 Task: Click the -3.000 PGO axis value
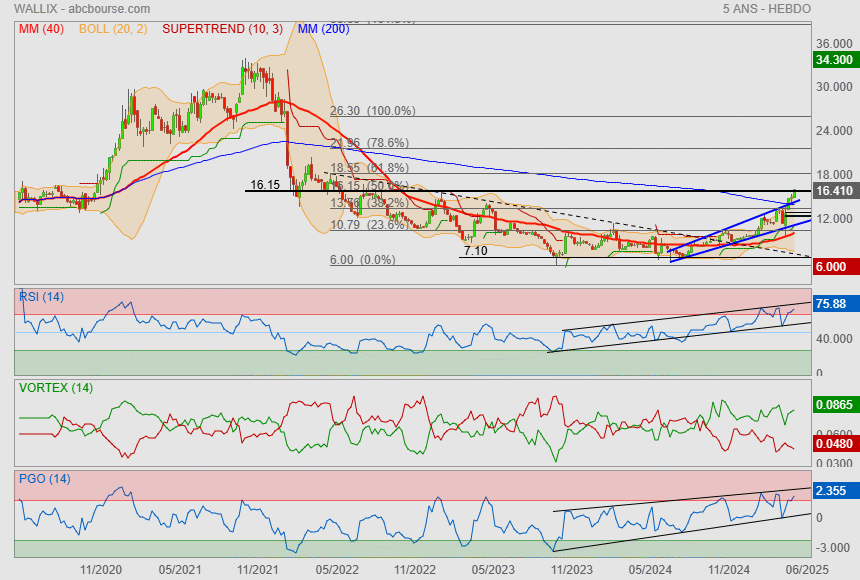pos(834,548)
